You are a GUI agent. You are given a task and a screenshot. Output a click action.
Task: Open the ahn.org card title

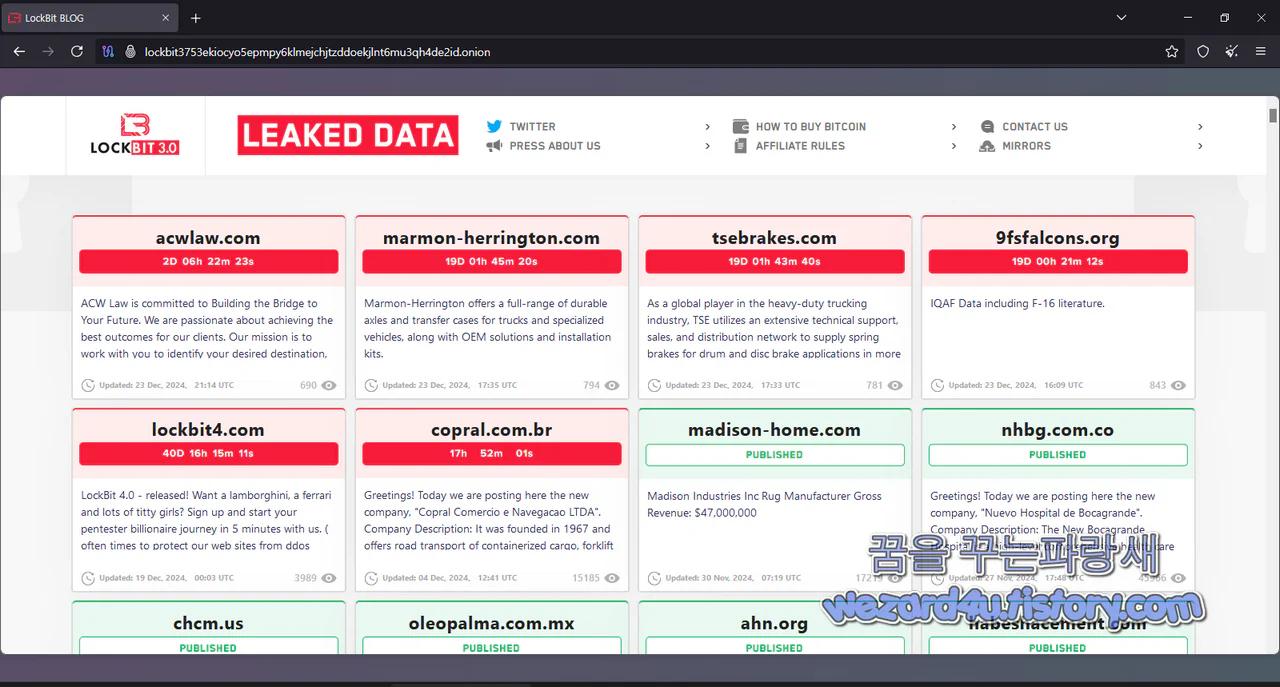pyautogui.click(x=774, y=623)
